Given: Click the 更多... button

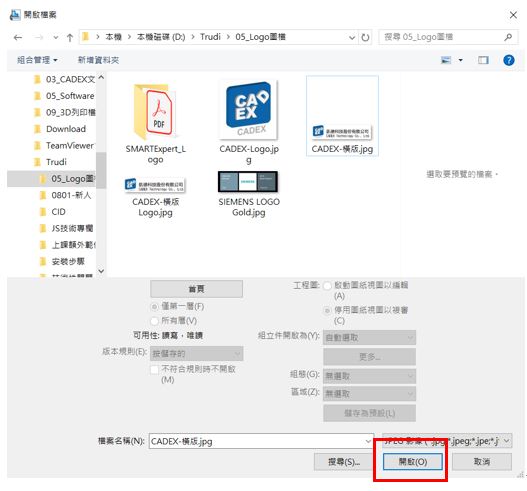Looking at the screenshot, I should [x=369, y=357].
